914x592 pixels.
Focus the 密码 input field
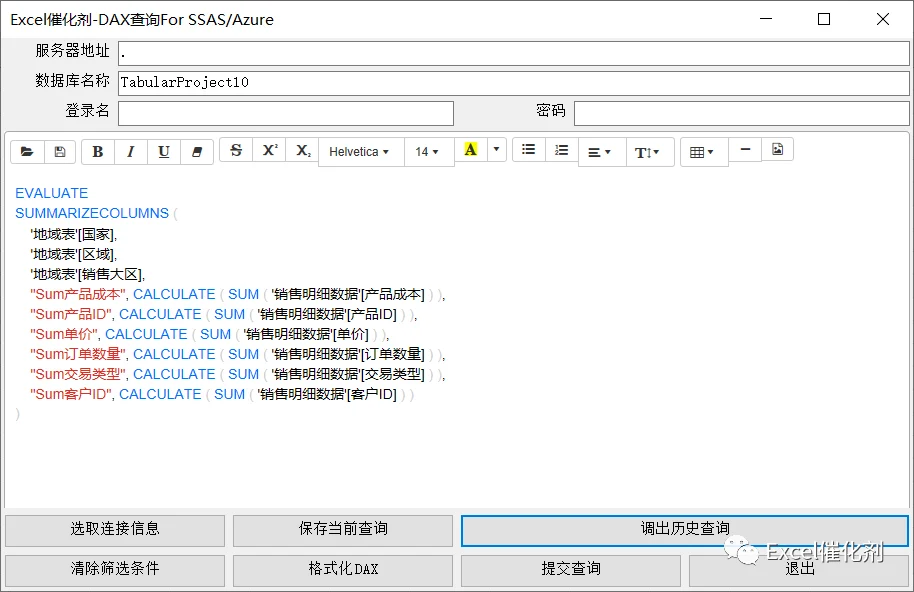[741, 113]
